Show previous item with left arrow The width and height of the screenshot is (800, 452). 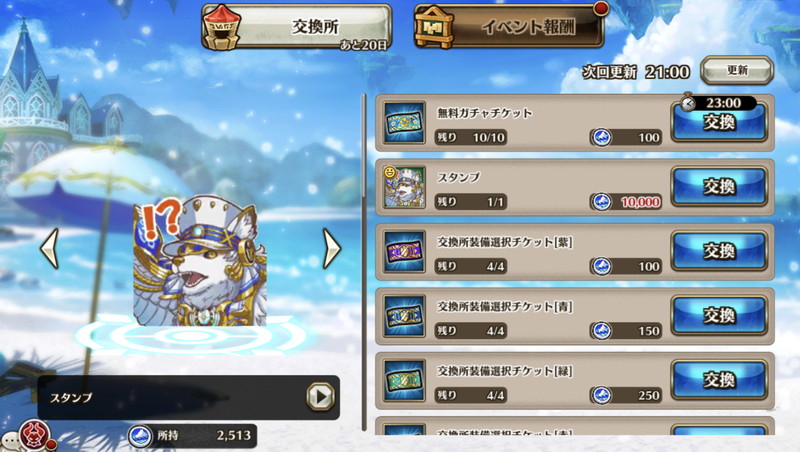[x=49, y=248]
